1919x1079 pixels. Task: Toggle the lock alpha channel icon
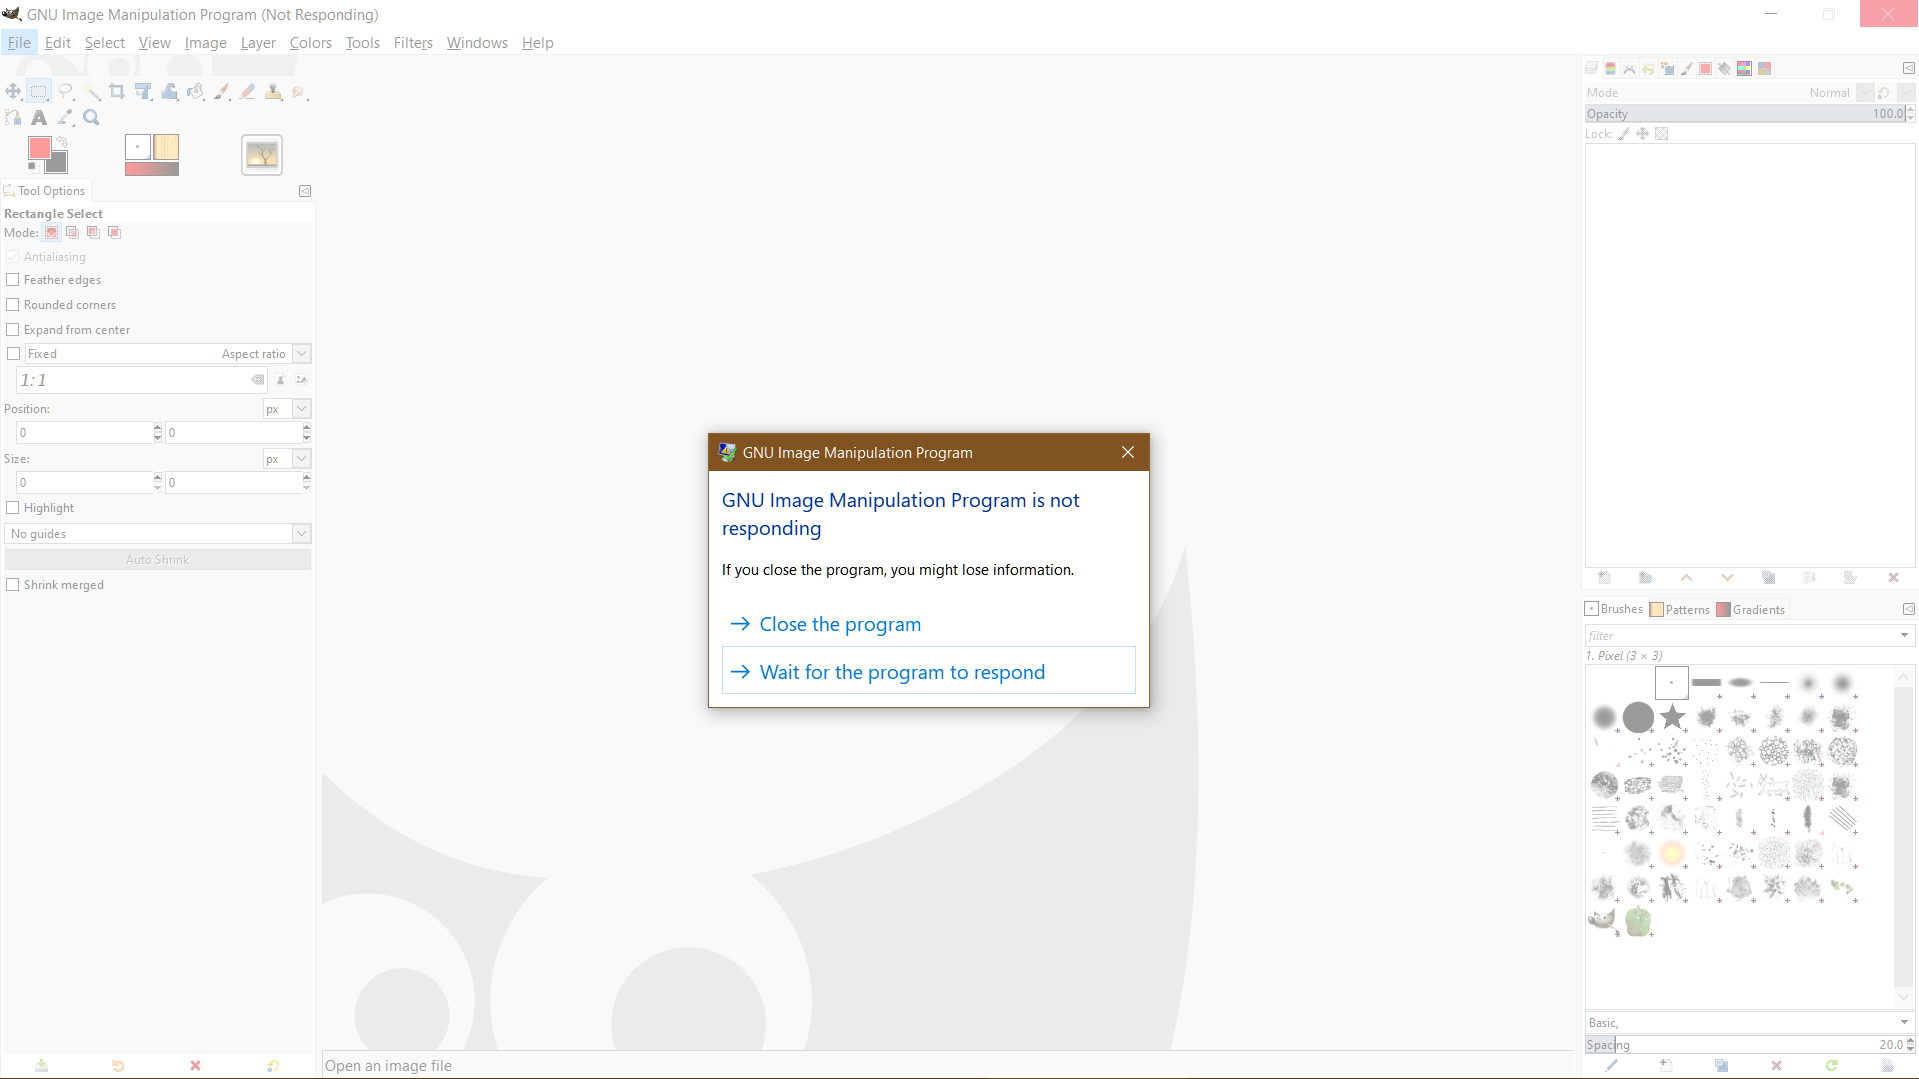[x=1662, y=134]
